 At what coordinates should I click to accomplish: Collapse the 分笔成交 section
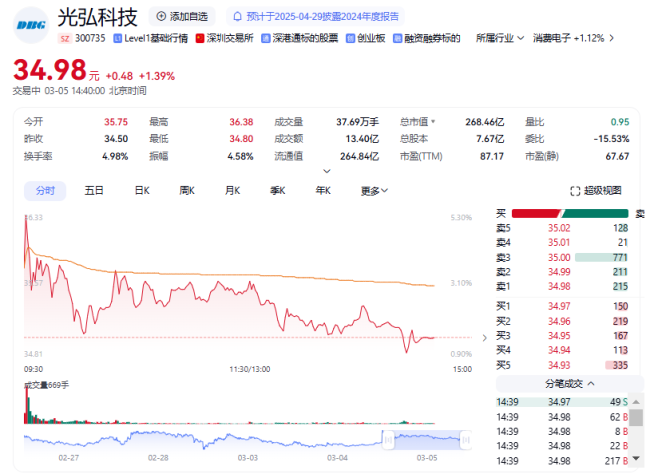tap(570, 384)
